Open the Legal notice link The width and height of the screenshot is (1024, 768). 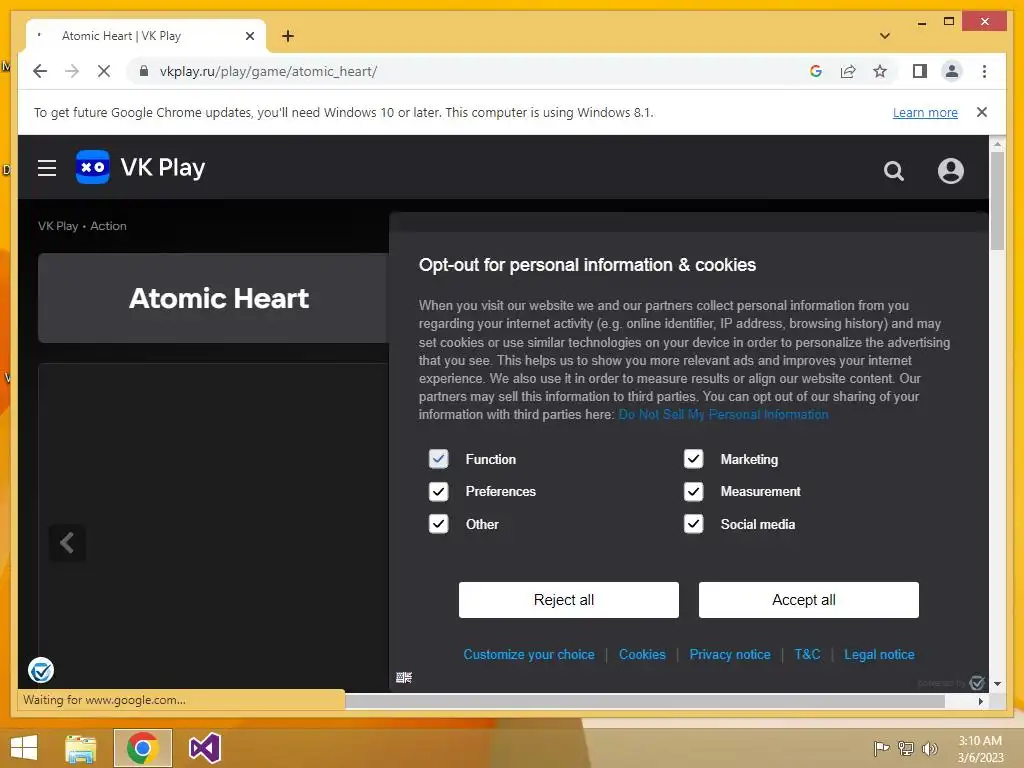(x=879, y=654)
